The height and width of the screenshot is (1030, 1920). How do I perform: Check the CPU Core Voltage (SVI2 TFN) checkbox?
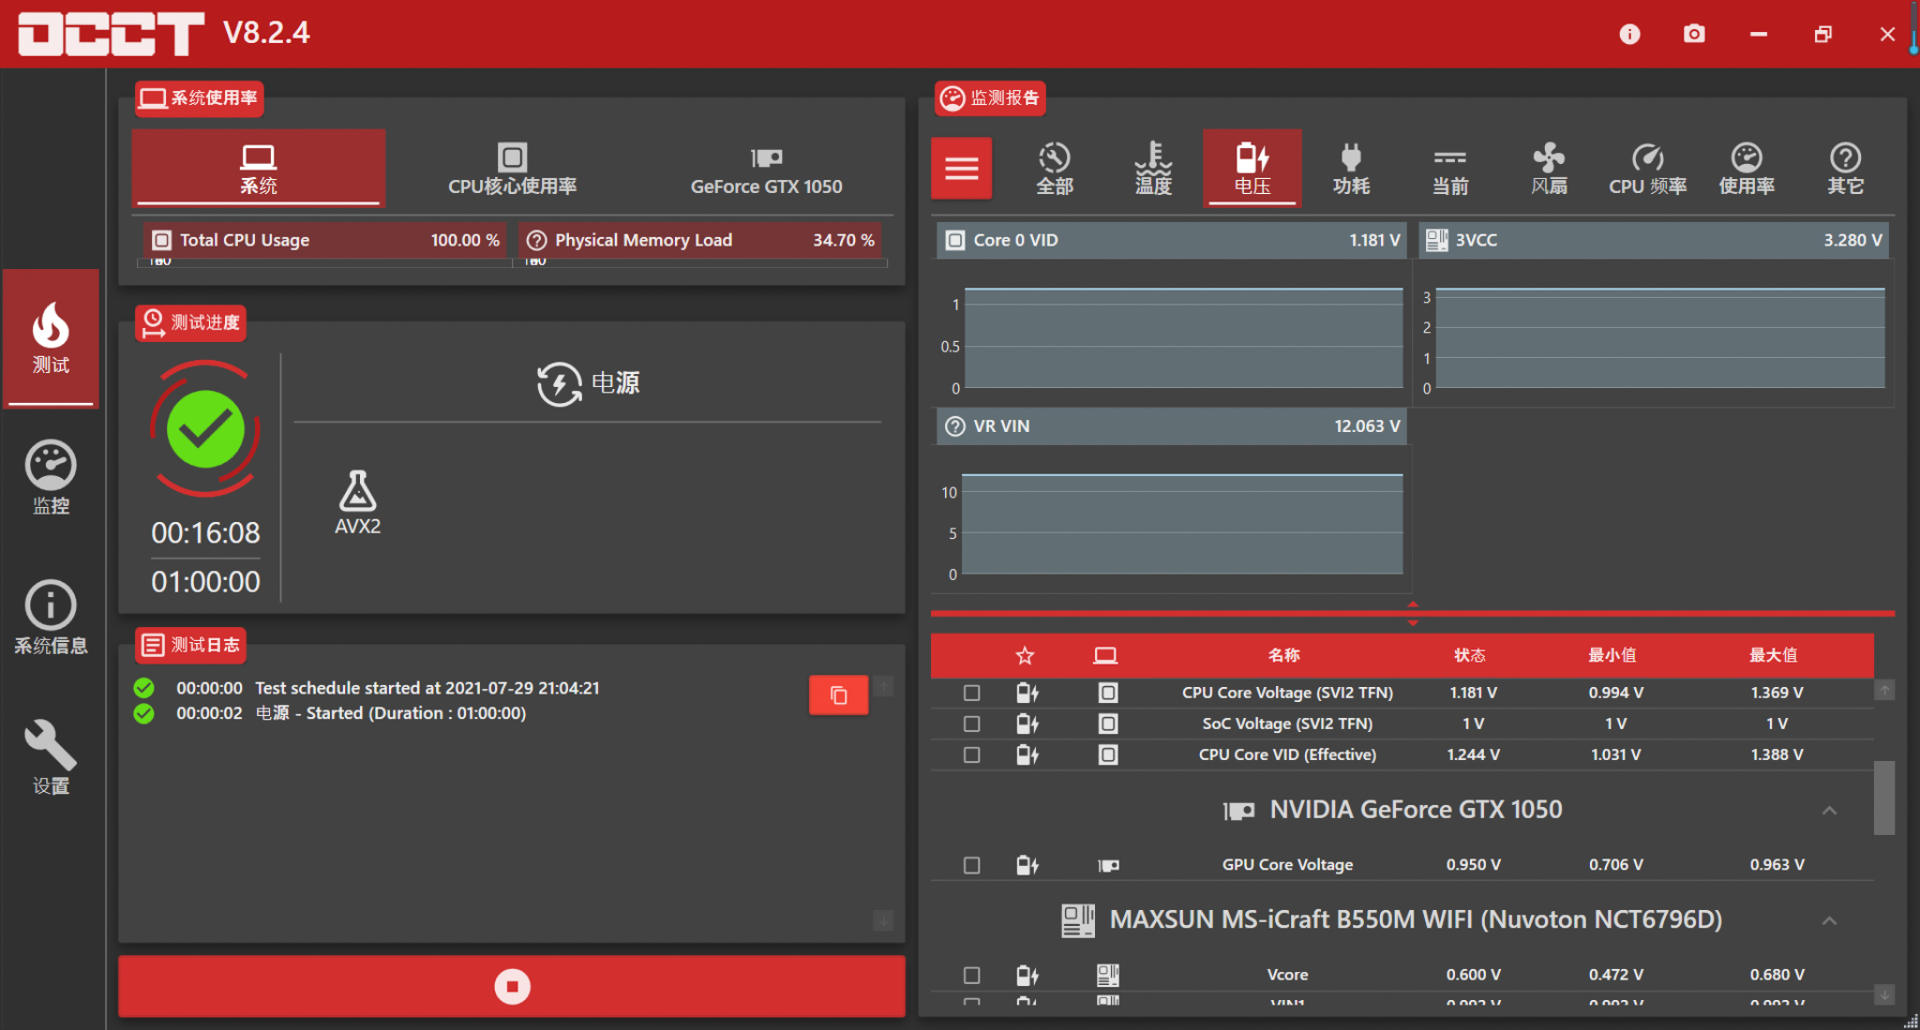tap(972, 693)
